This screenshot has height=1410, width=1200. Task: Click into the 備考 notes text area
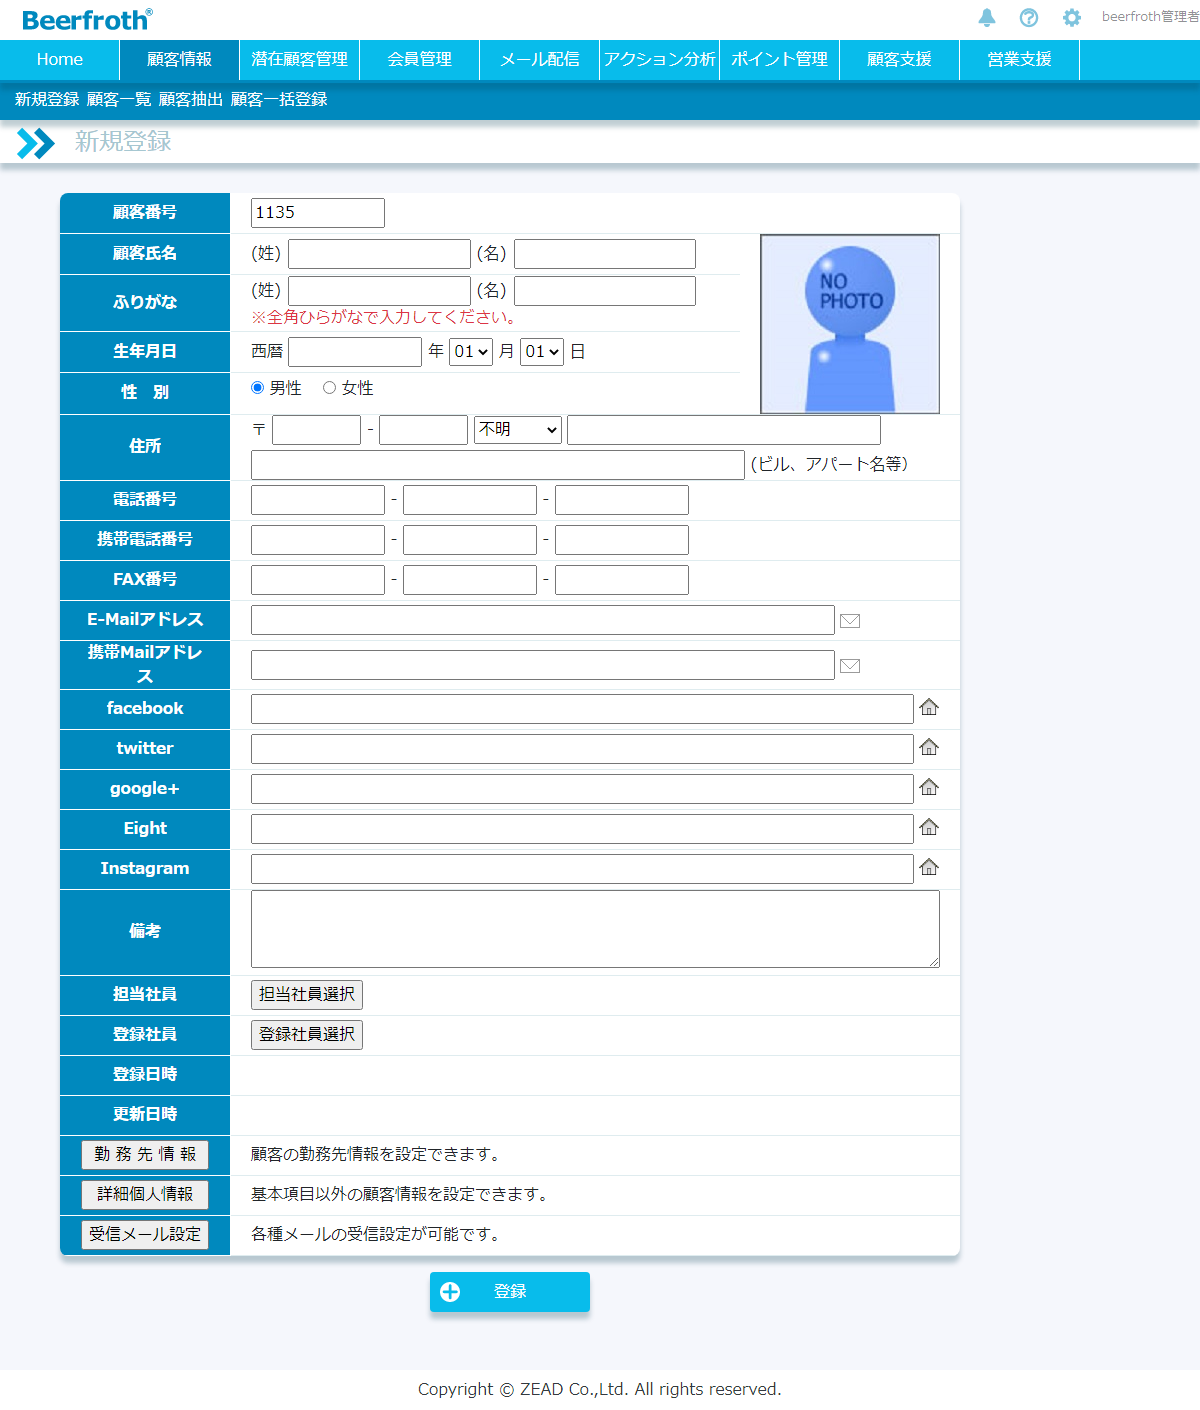click(595, 929)
